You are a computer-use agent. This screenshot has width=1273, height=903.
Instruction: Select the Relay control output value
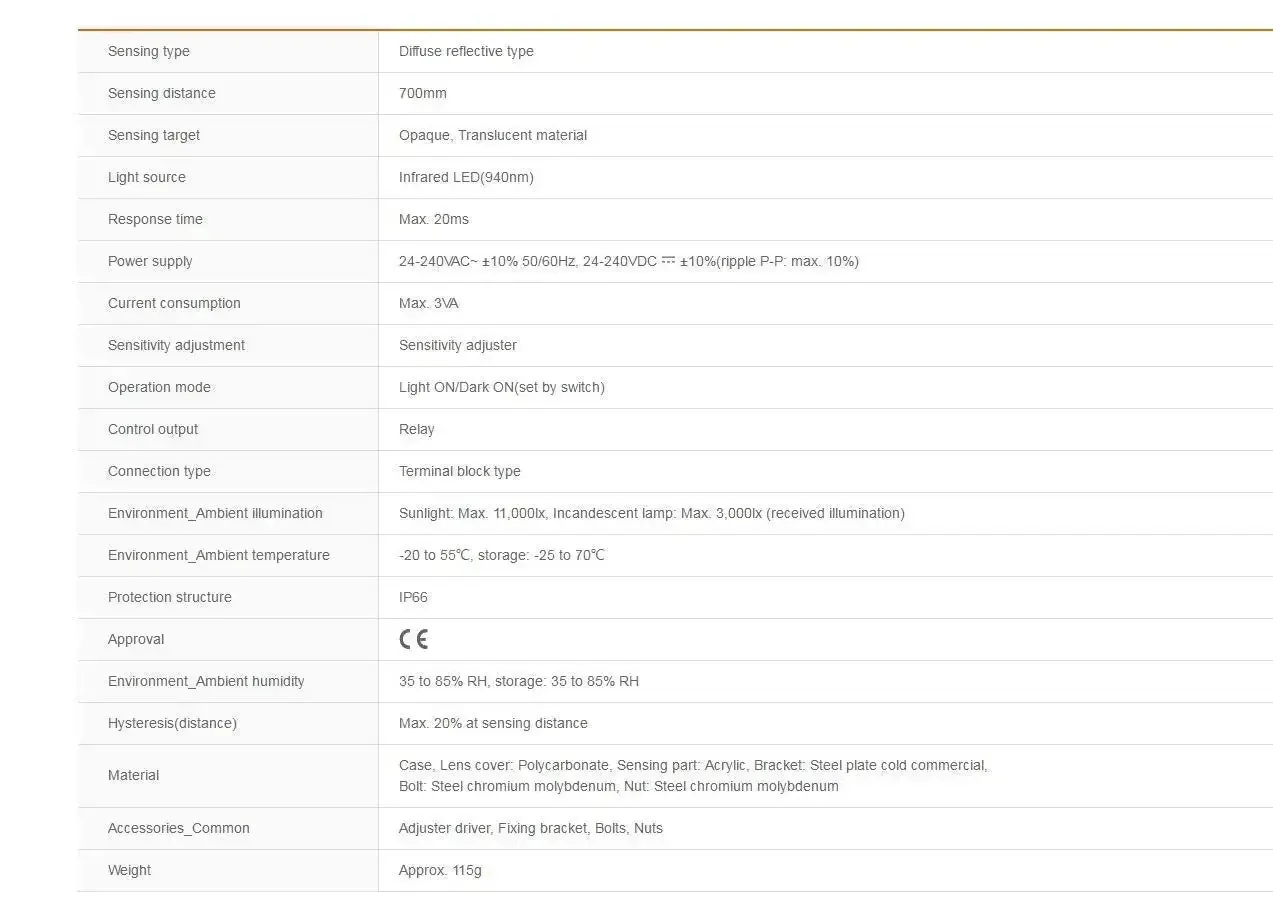417,429
